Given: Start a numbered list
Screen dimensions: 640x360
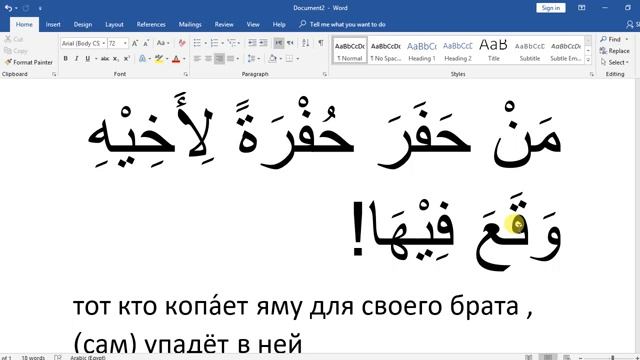Looking at the screenshot, I should [x=214, y=43].
